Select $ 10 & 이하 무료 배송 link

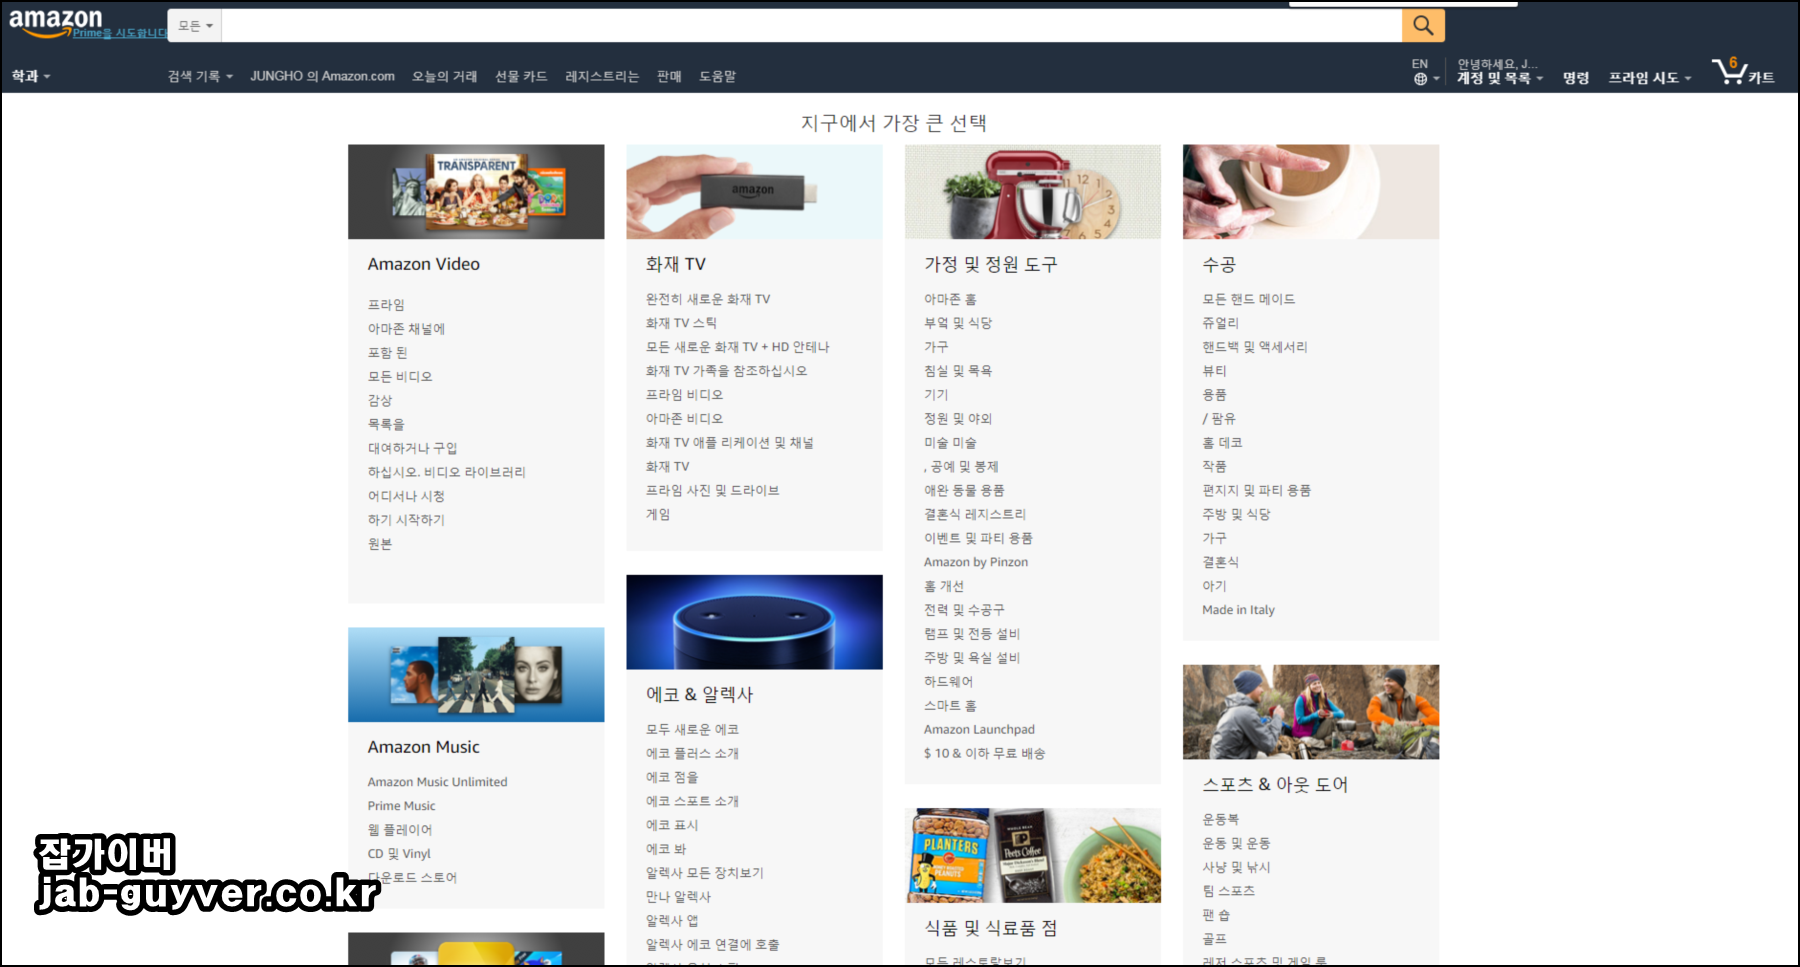point(984,753)
